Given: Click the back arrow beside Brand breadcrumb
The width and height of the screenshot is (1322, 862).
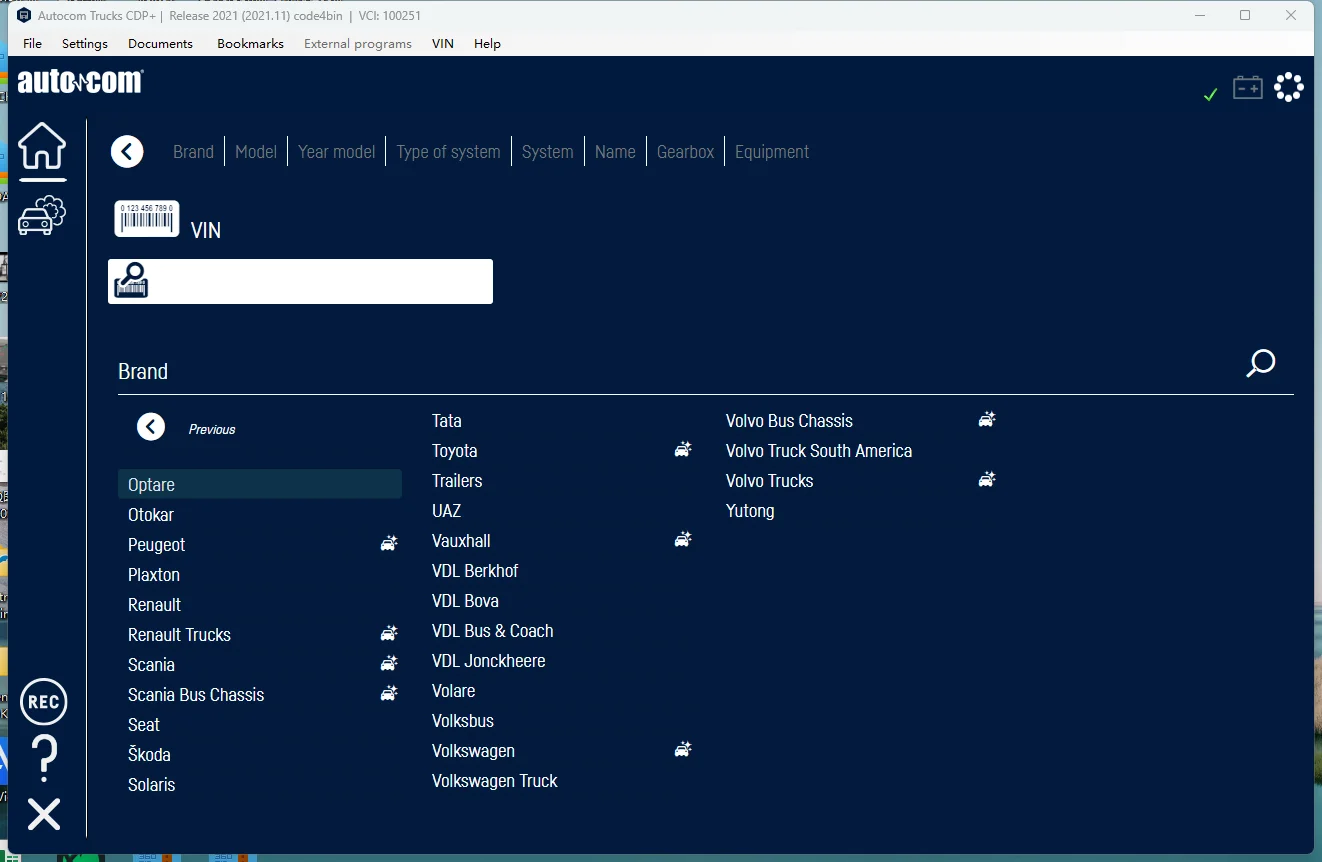Looking at the screenshot, I should click(127, 152).
